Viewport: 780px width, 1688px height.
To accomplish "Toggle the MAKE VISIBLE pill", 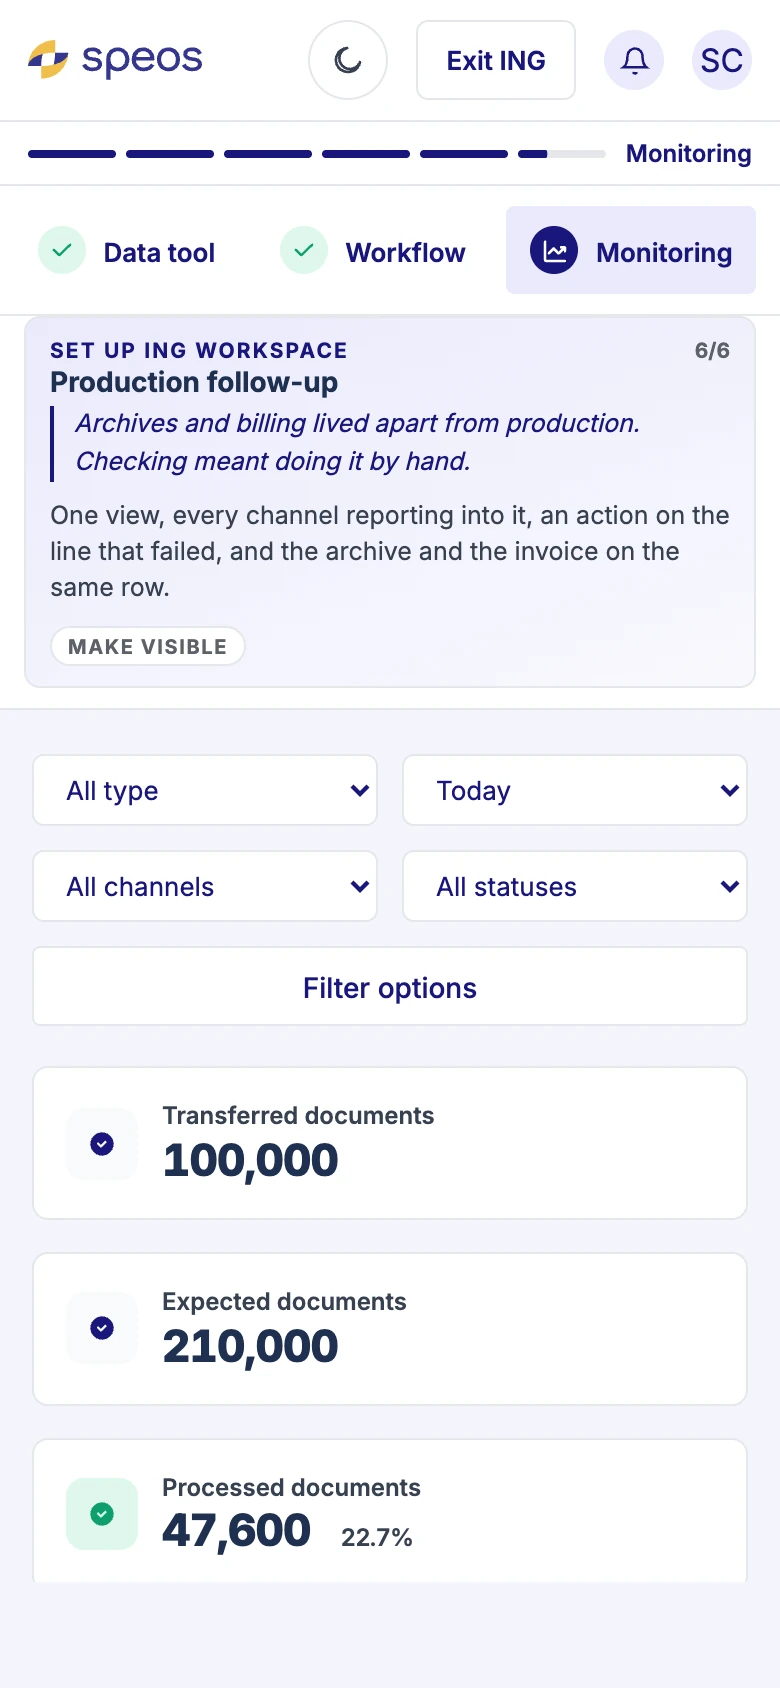I will tap(148, 646).
